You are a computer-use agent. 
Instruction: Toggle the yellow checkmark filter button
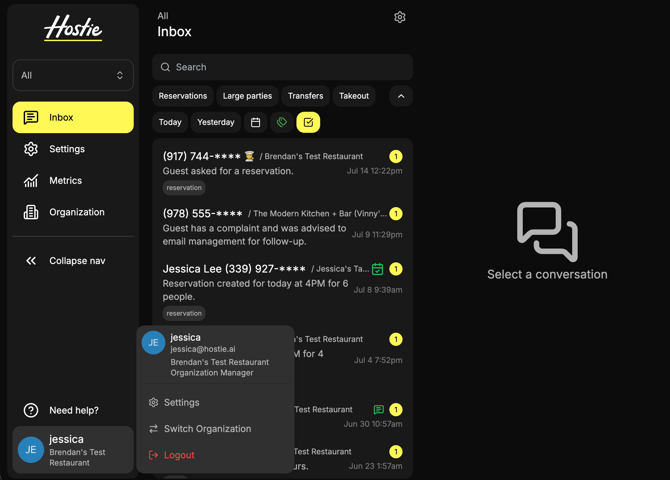click(308, 122)
